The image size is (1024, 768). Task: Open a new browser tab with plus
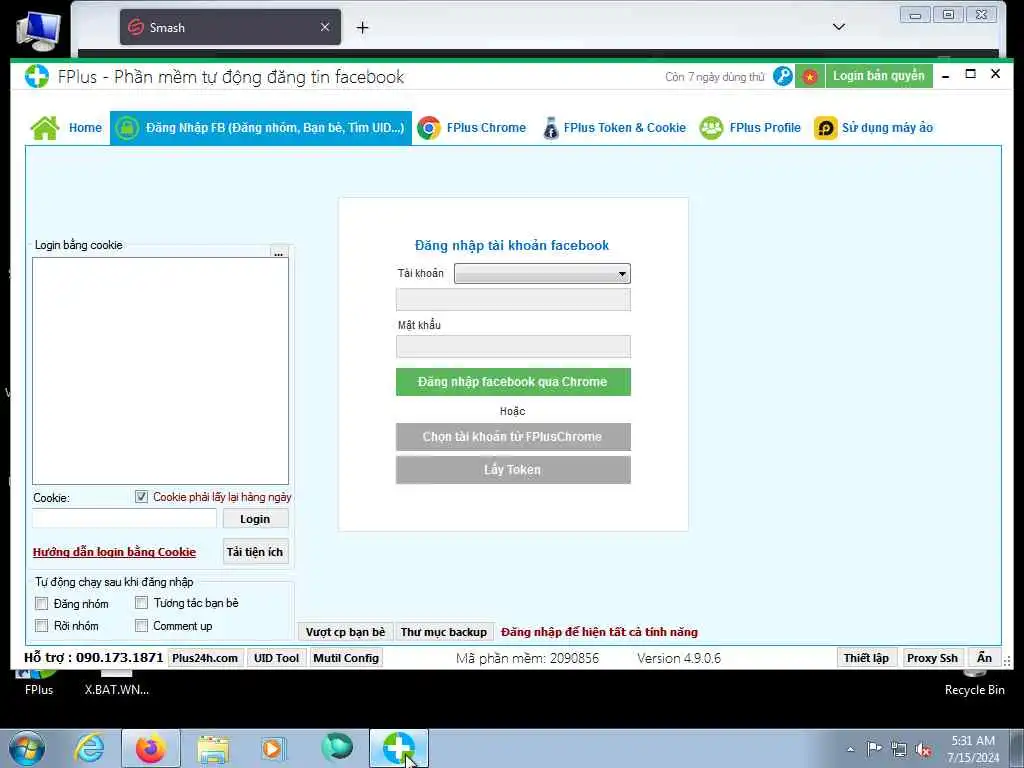pyautogui.click(x=362, y=27)
